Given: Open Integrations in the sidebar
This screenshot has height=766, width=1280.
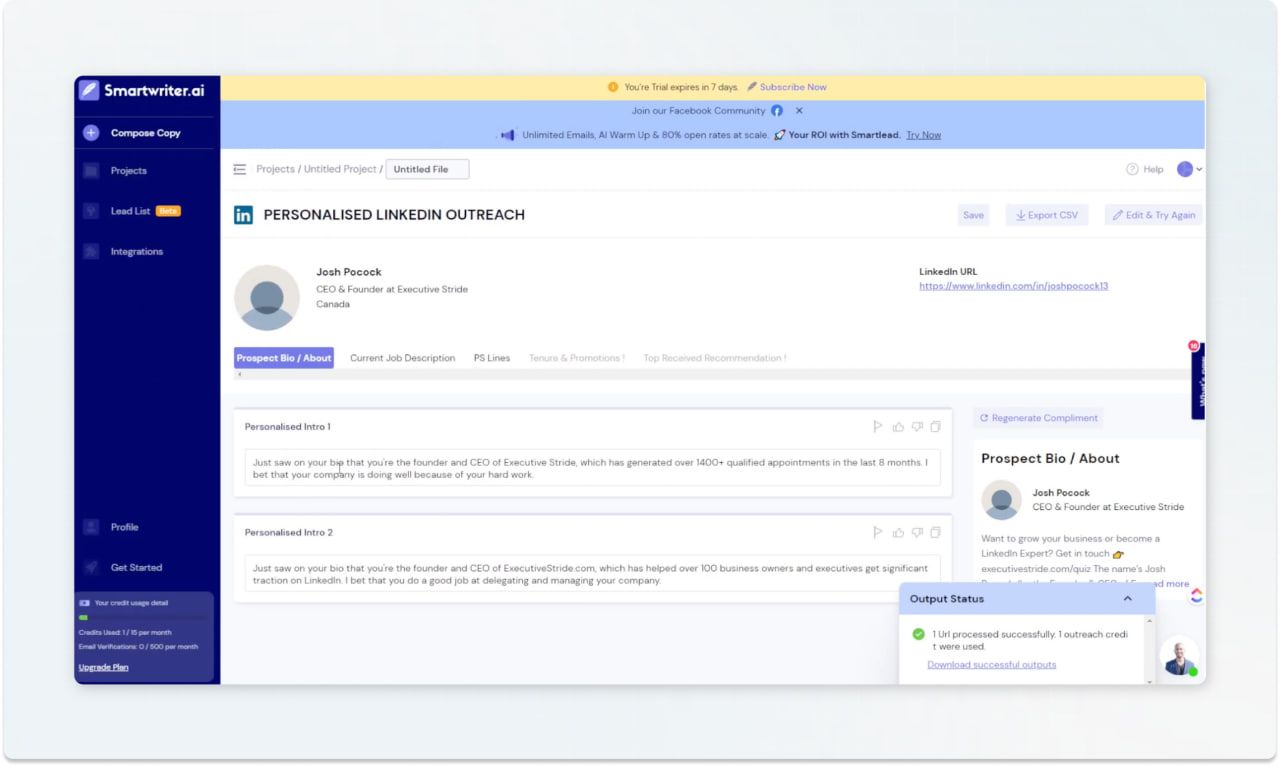Looking at the screenshot, I should [137, 251].
